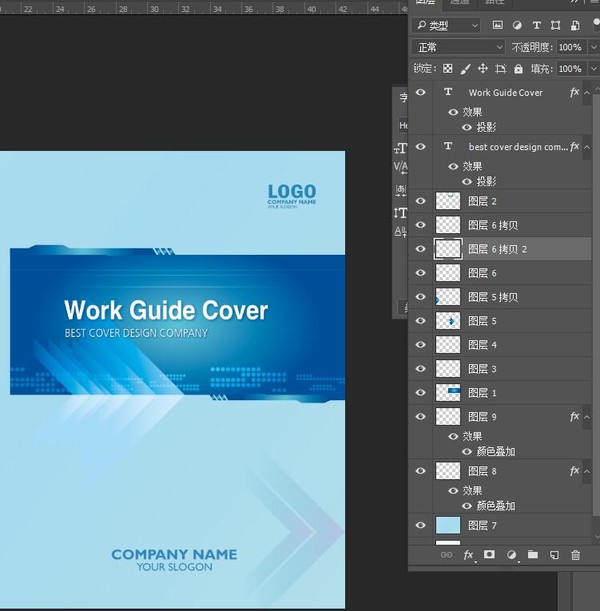This screenshot has height=611, width=600.
Task: Toggle the layer filter on/off switch
Action: [x=596, y=24]
